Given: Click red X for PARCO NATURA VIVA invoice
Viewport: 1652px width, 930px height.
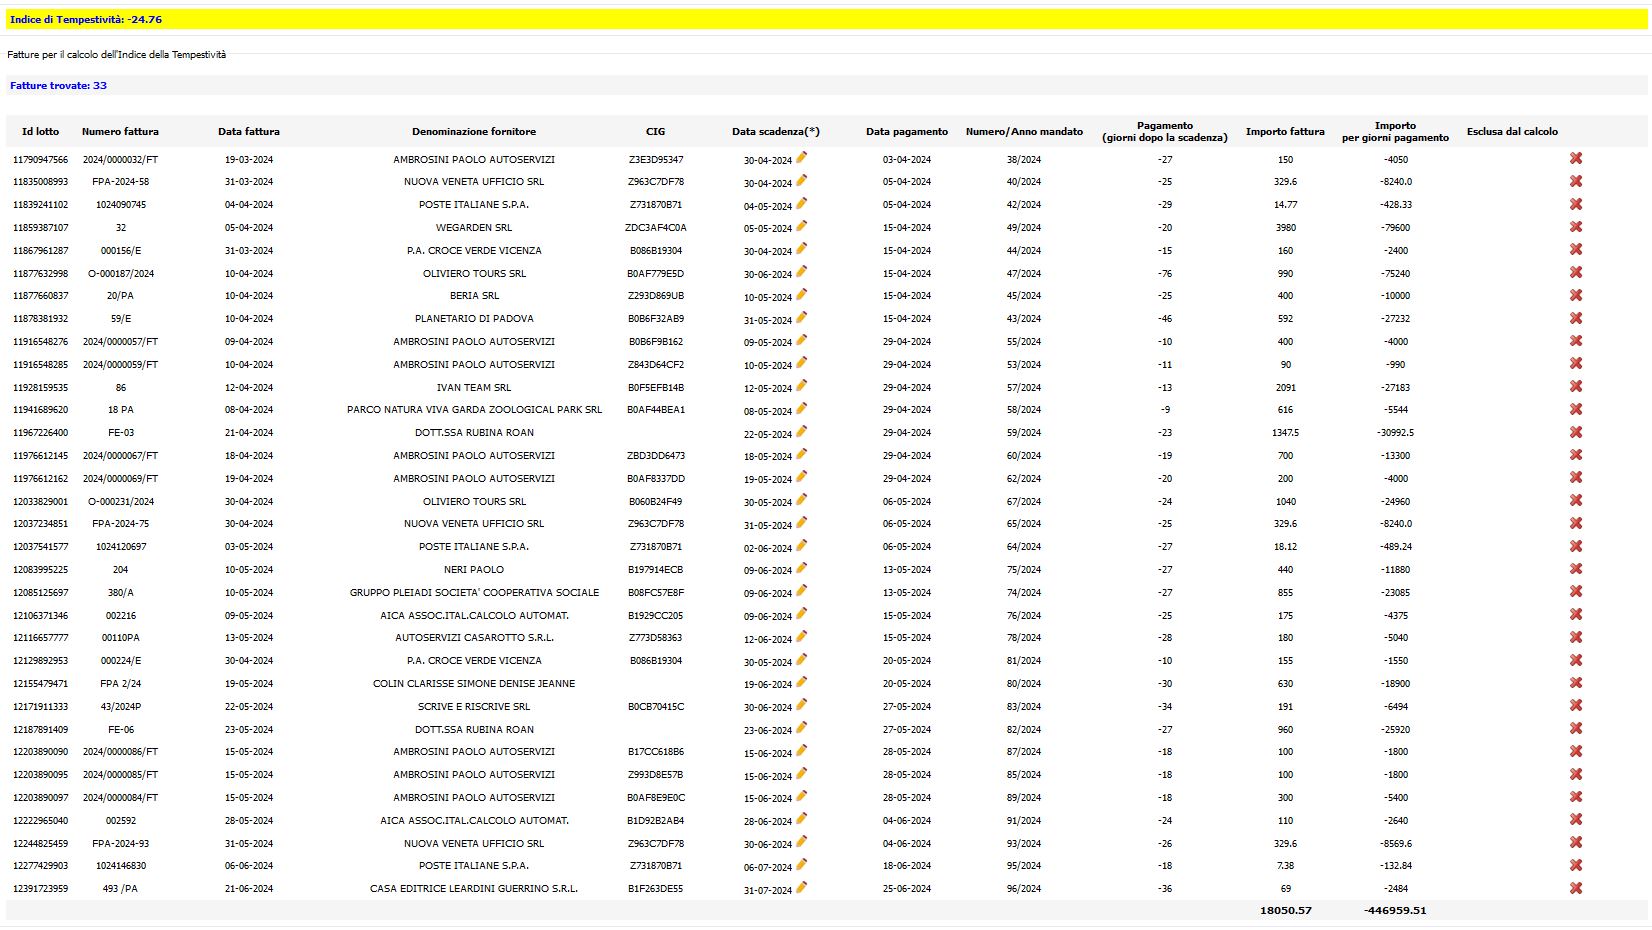Looking at the screenshot, I should pyautogui.click(x=1576, y=409).
